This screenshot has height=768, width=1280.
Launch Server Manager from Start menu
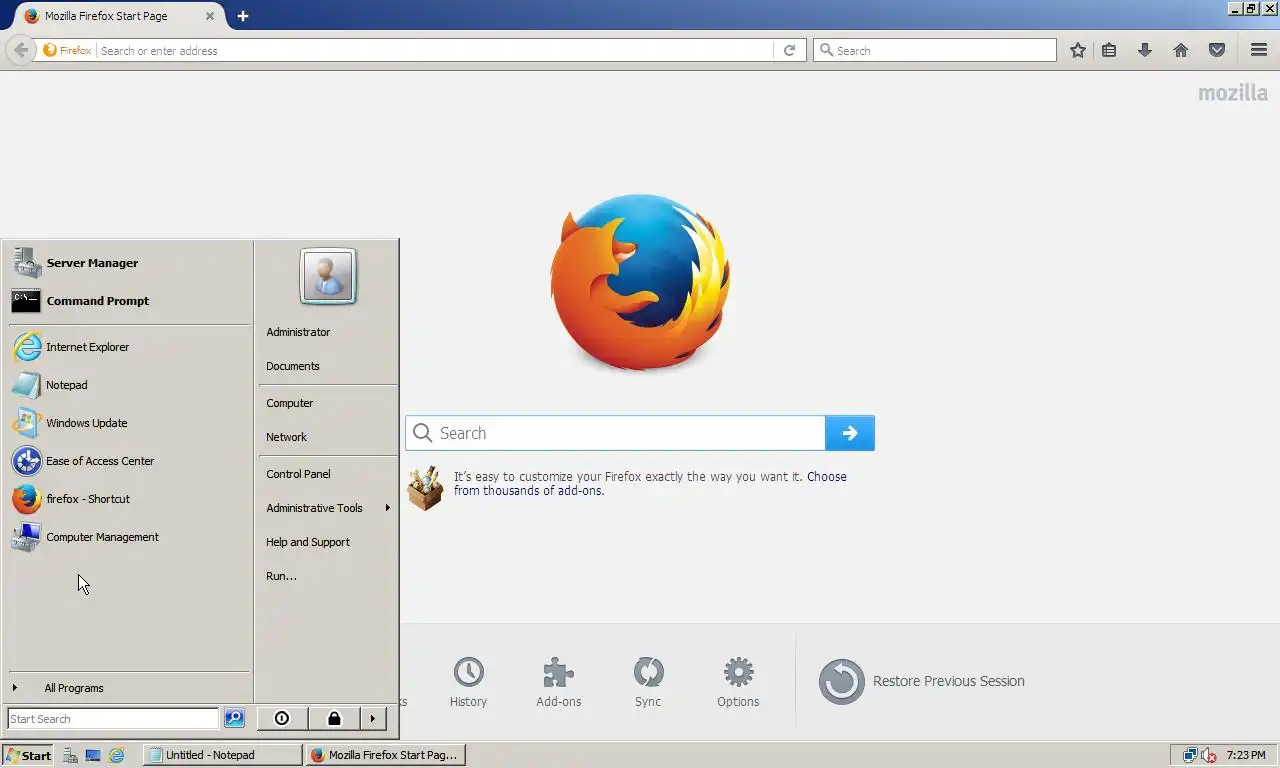(x=128, y=263)
